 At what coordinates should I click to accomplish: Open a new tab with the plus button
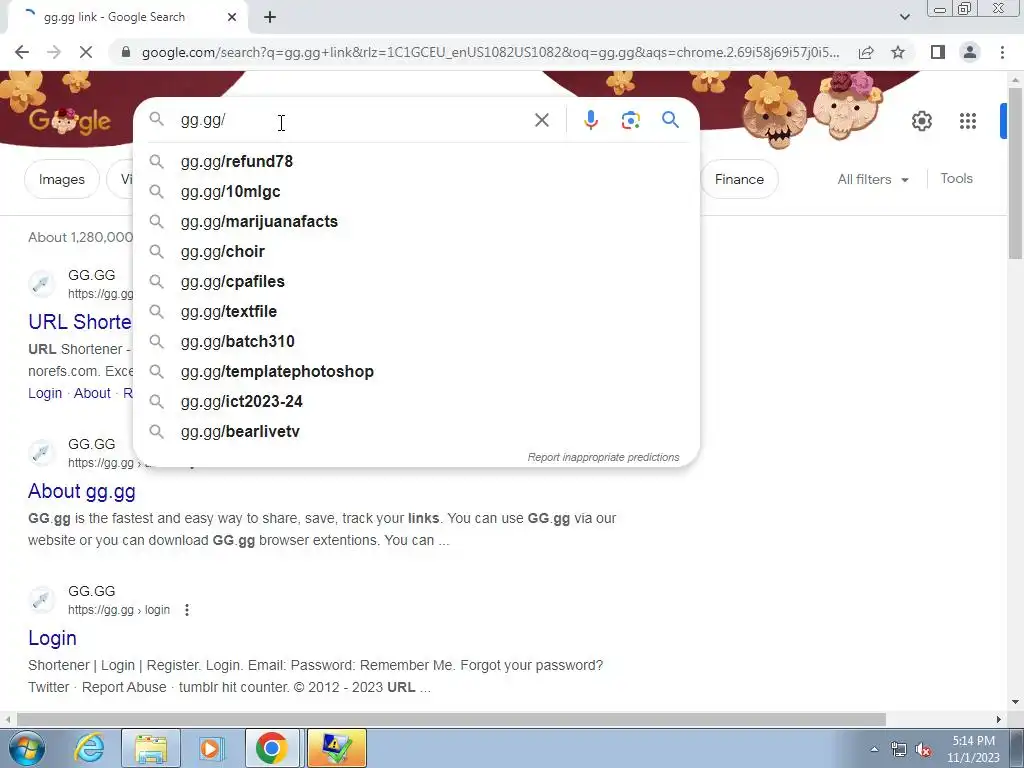(270, 17)
